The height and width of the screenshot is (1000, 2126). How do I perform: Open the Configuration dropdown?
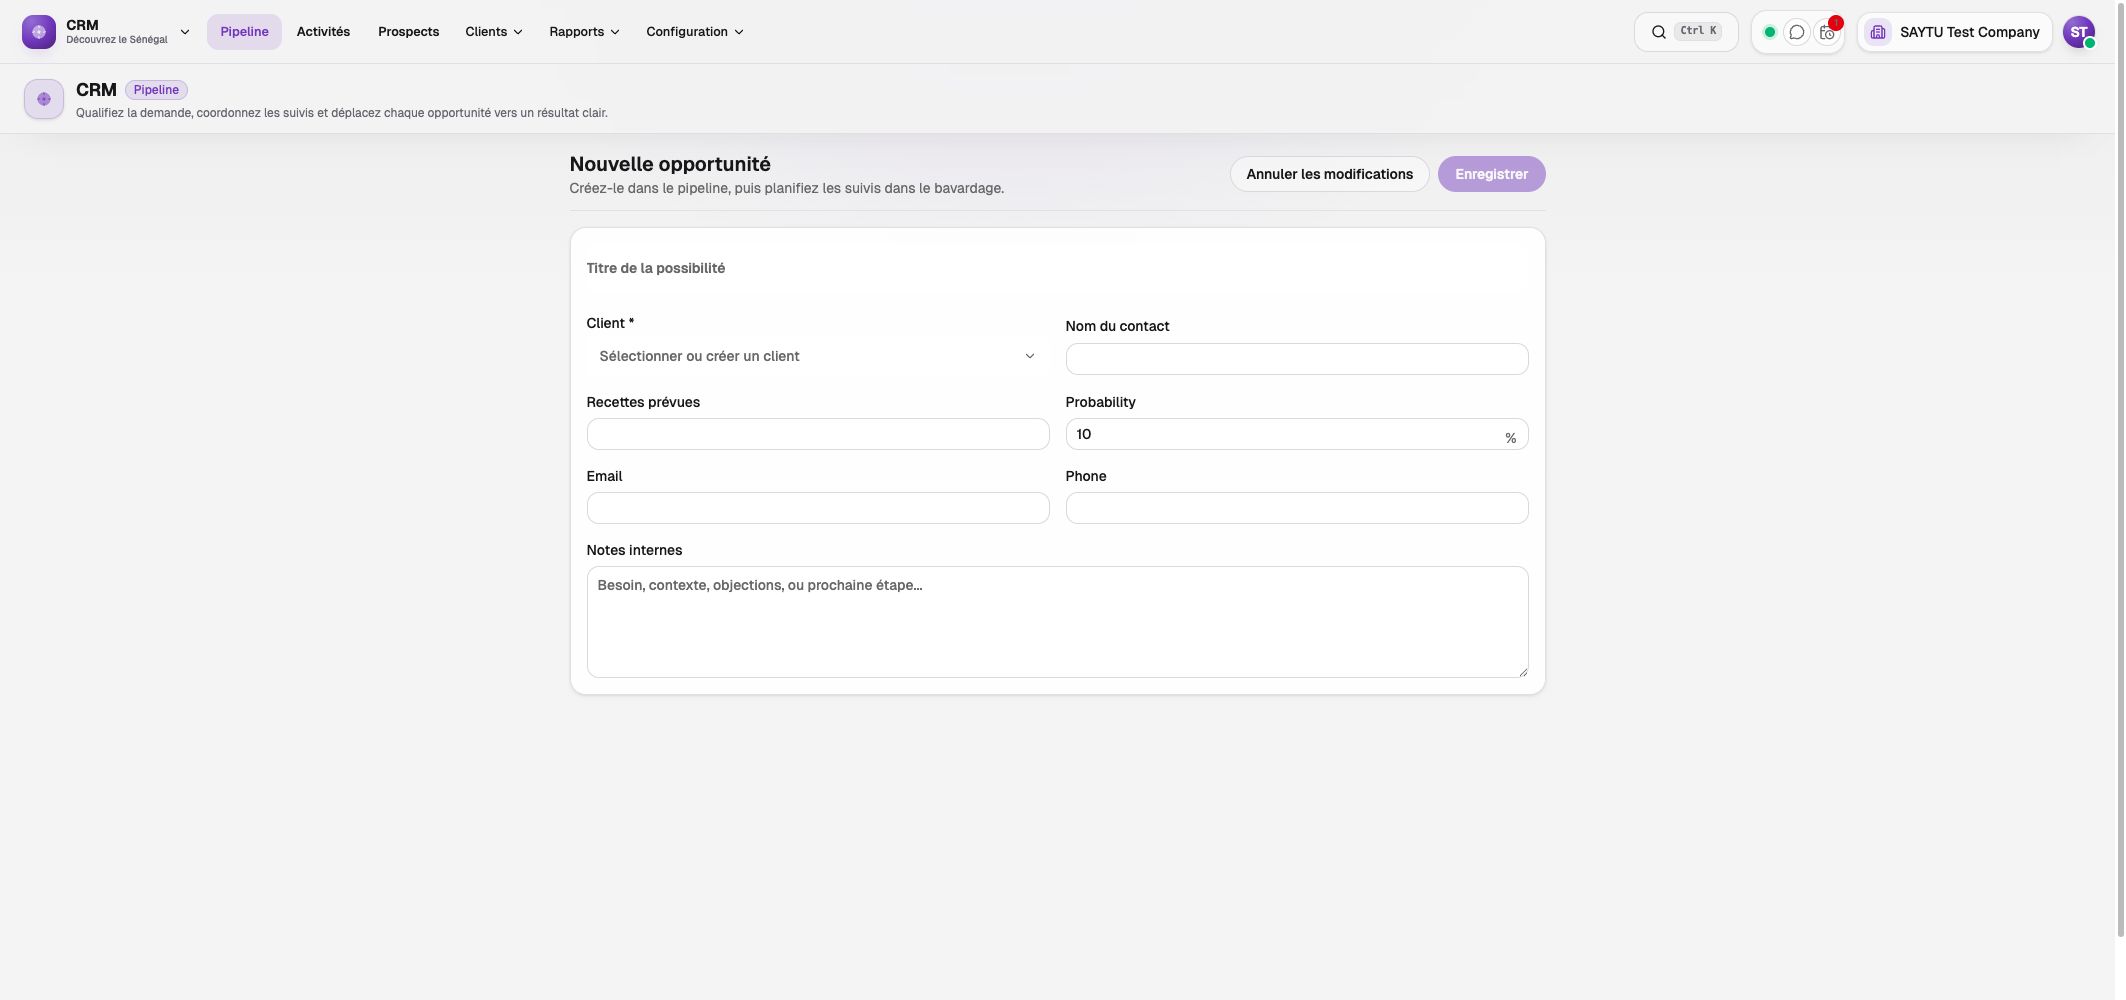point(695,32)
